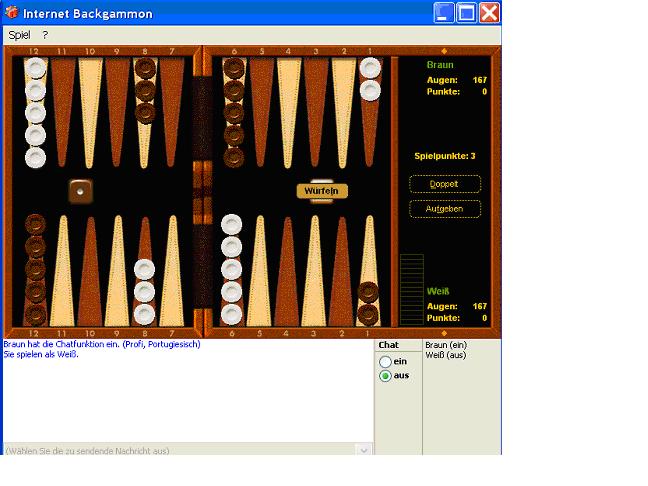Open the chat message dropdown
Screen dimensions: 648x486
click(x=364, y=450)
